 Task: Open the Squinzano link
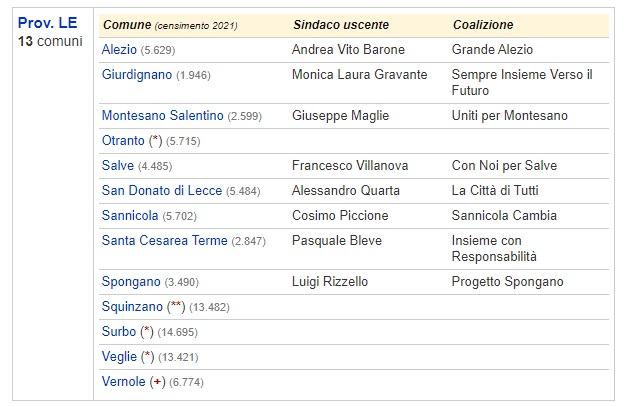pyautogui.click(x=133, y=306)
